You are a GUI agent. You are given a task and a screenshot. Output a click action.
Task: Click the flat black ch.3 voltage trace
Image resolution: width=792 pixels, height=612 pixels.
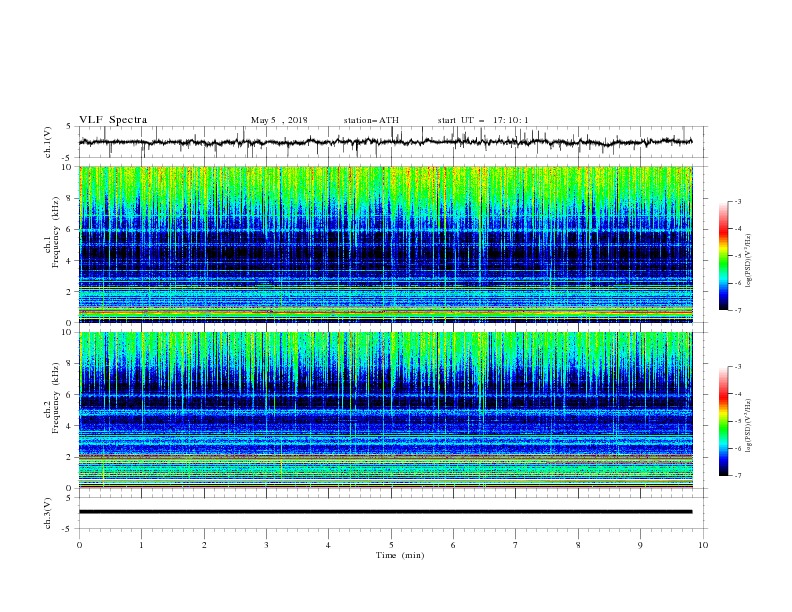tap(385, 512)
